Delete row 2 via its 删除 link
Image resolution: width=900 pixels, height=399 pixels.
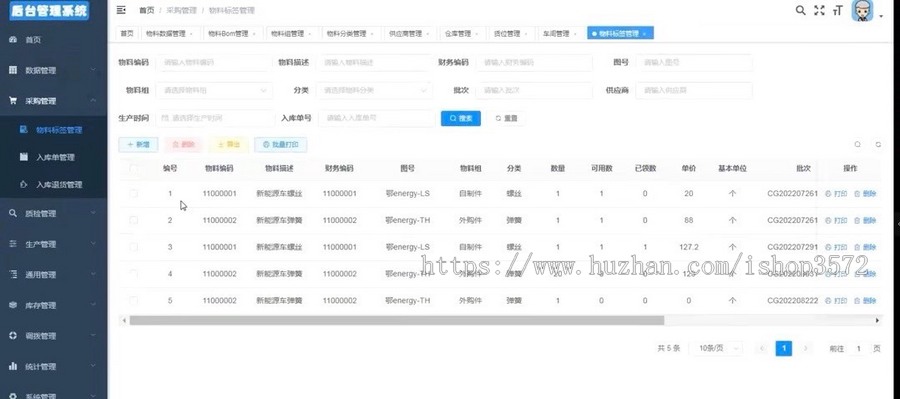click(866, 220)
